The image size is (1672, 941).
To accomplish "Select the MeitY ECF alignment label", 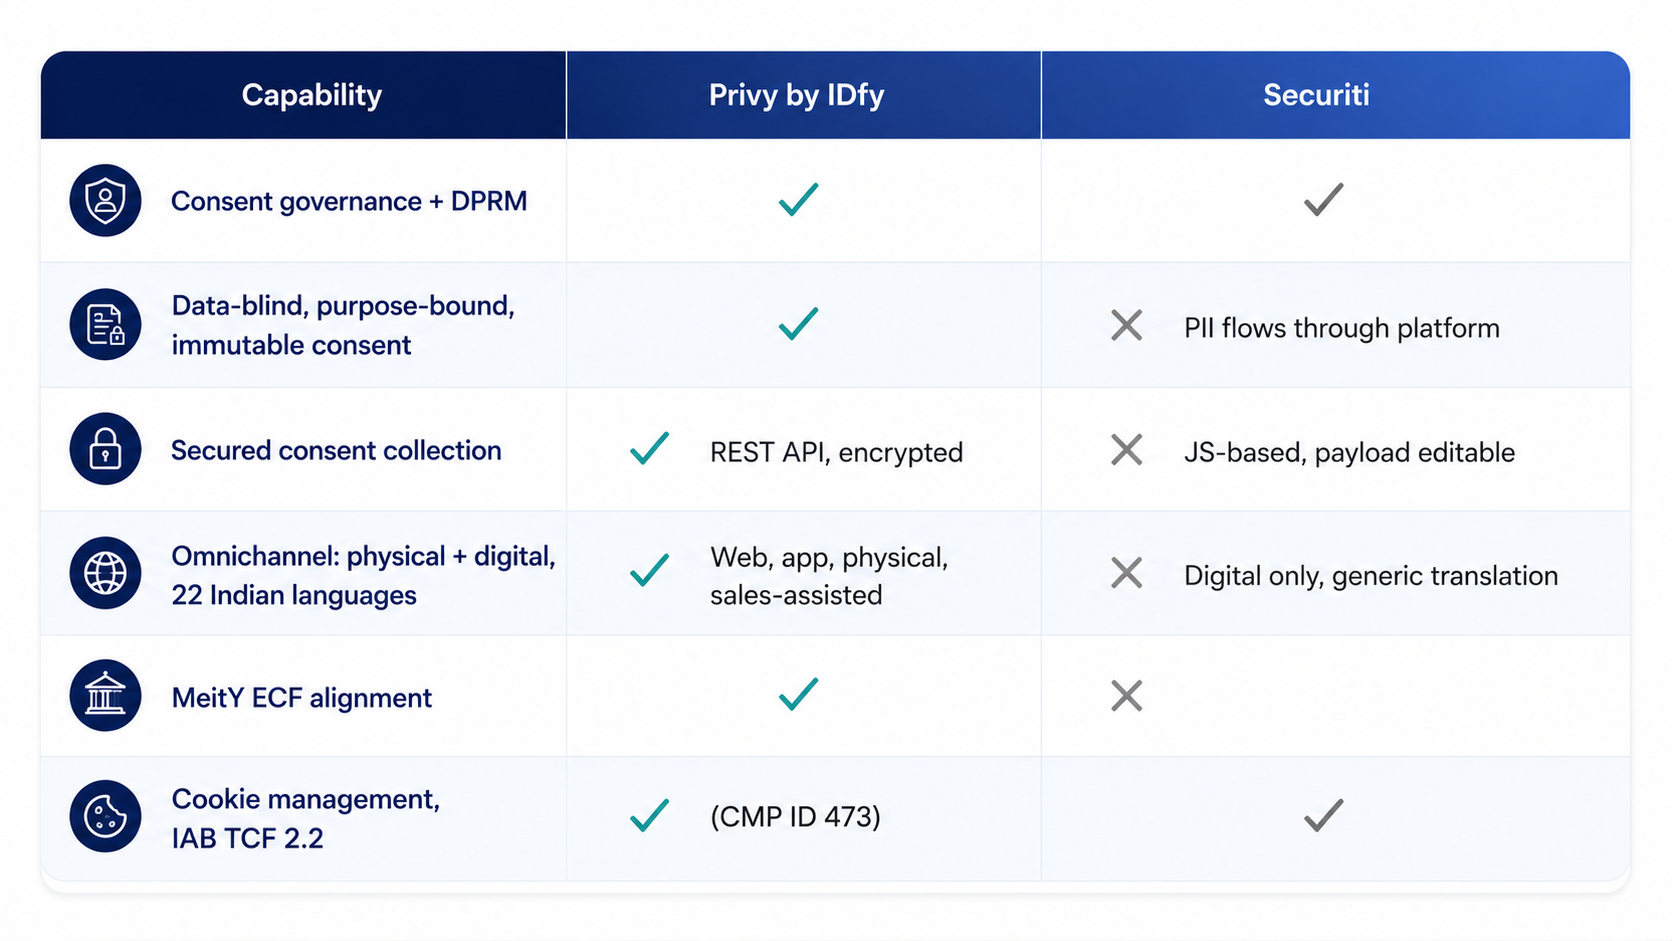I will (302, 697).
